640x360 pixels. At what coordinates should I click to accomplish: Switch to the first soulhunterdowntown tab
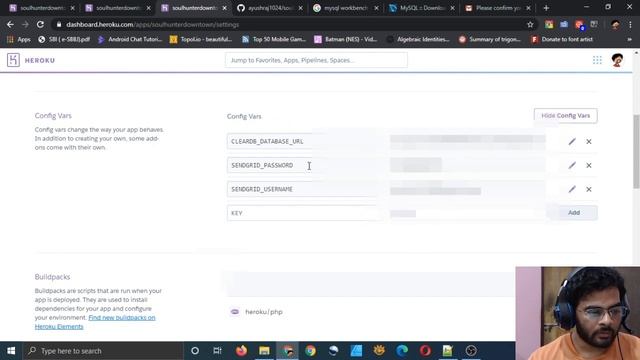tap(42, 8)
